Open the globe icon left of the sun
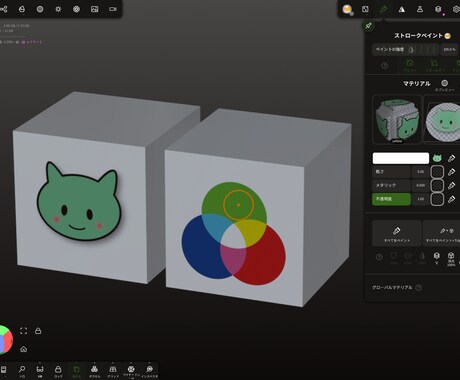 tap(40, 9)
